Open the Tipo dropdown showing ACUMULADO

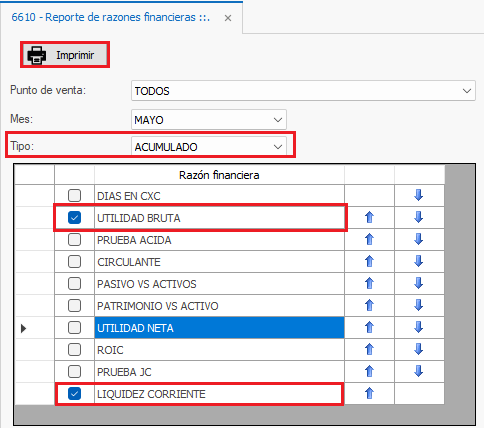tap(209, 146)
